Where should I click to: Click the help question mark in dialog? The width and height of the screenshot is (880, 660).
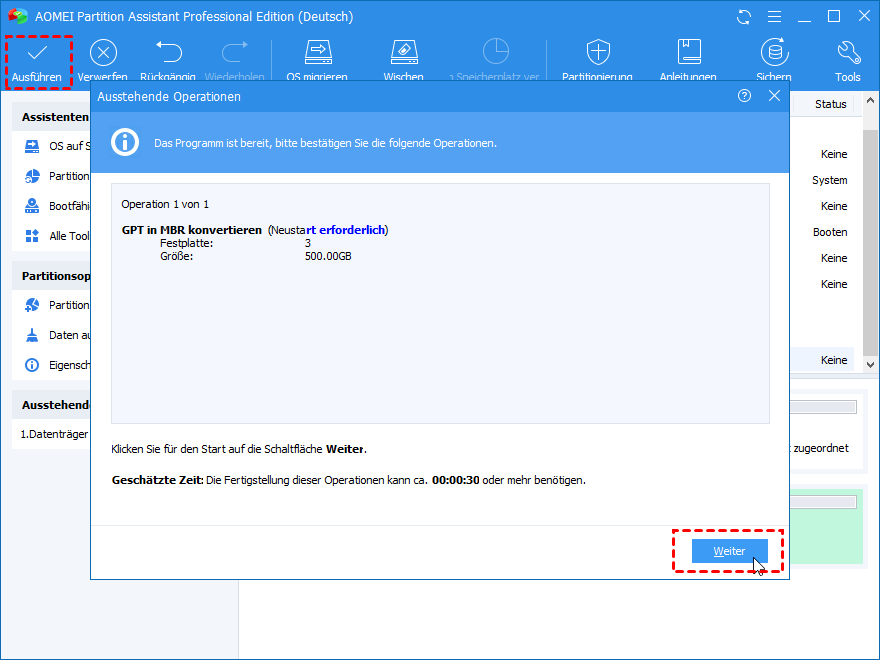tap(744, 96)
